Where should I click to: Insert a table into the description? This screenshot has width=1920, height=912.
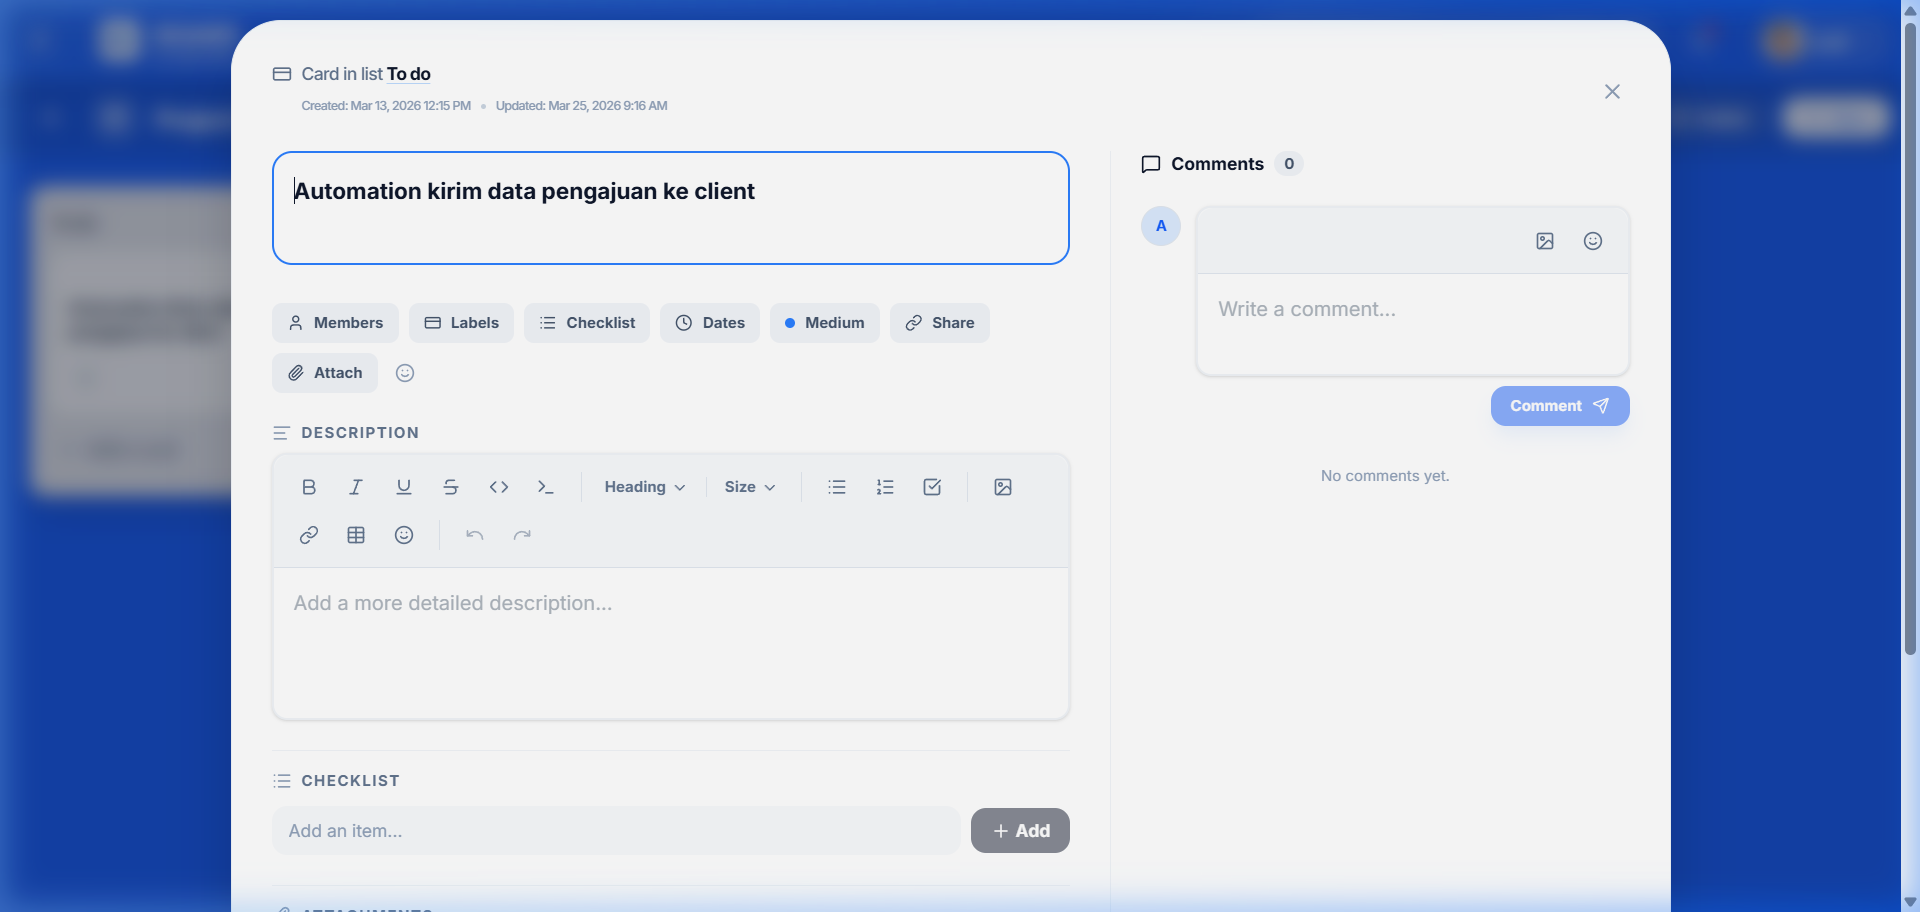coord(356,535)
